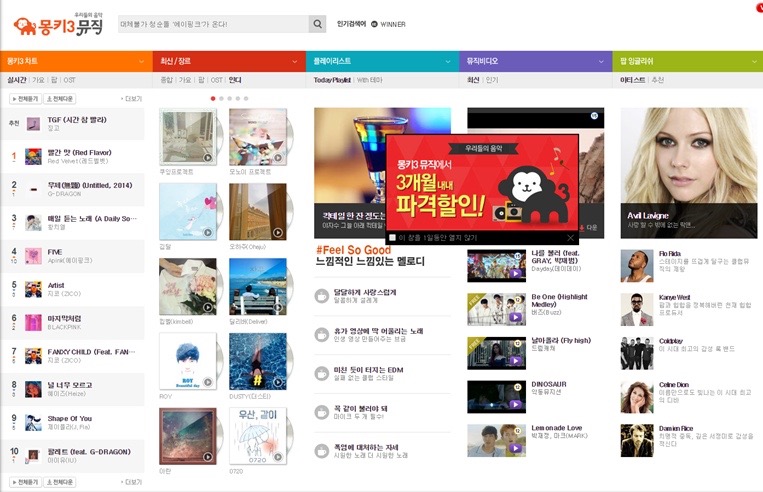Click bottom 전체다운 button
This screenshot has width=763, height=492.
[x=60, y=482]
